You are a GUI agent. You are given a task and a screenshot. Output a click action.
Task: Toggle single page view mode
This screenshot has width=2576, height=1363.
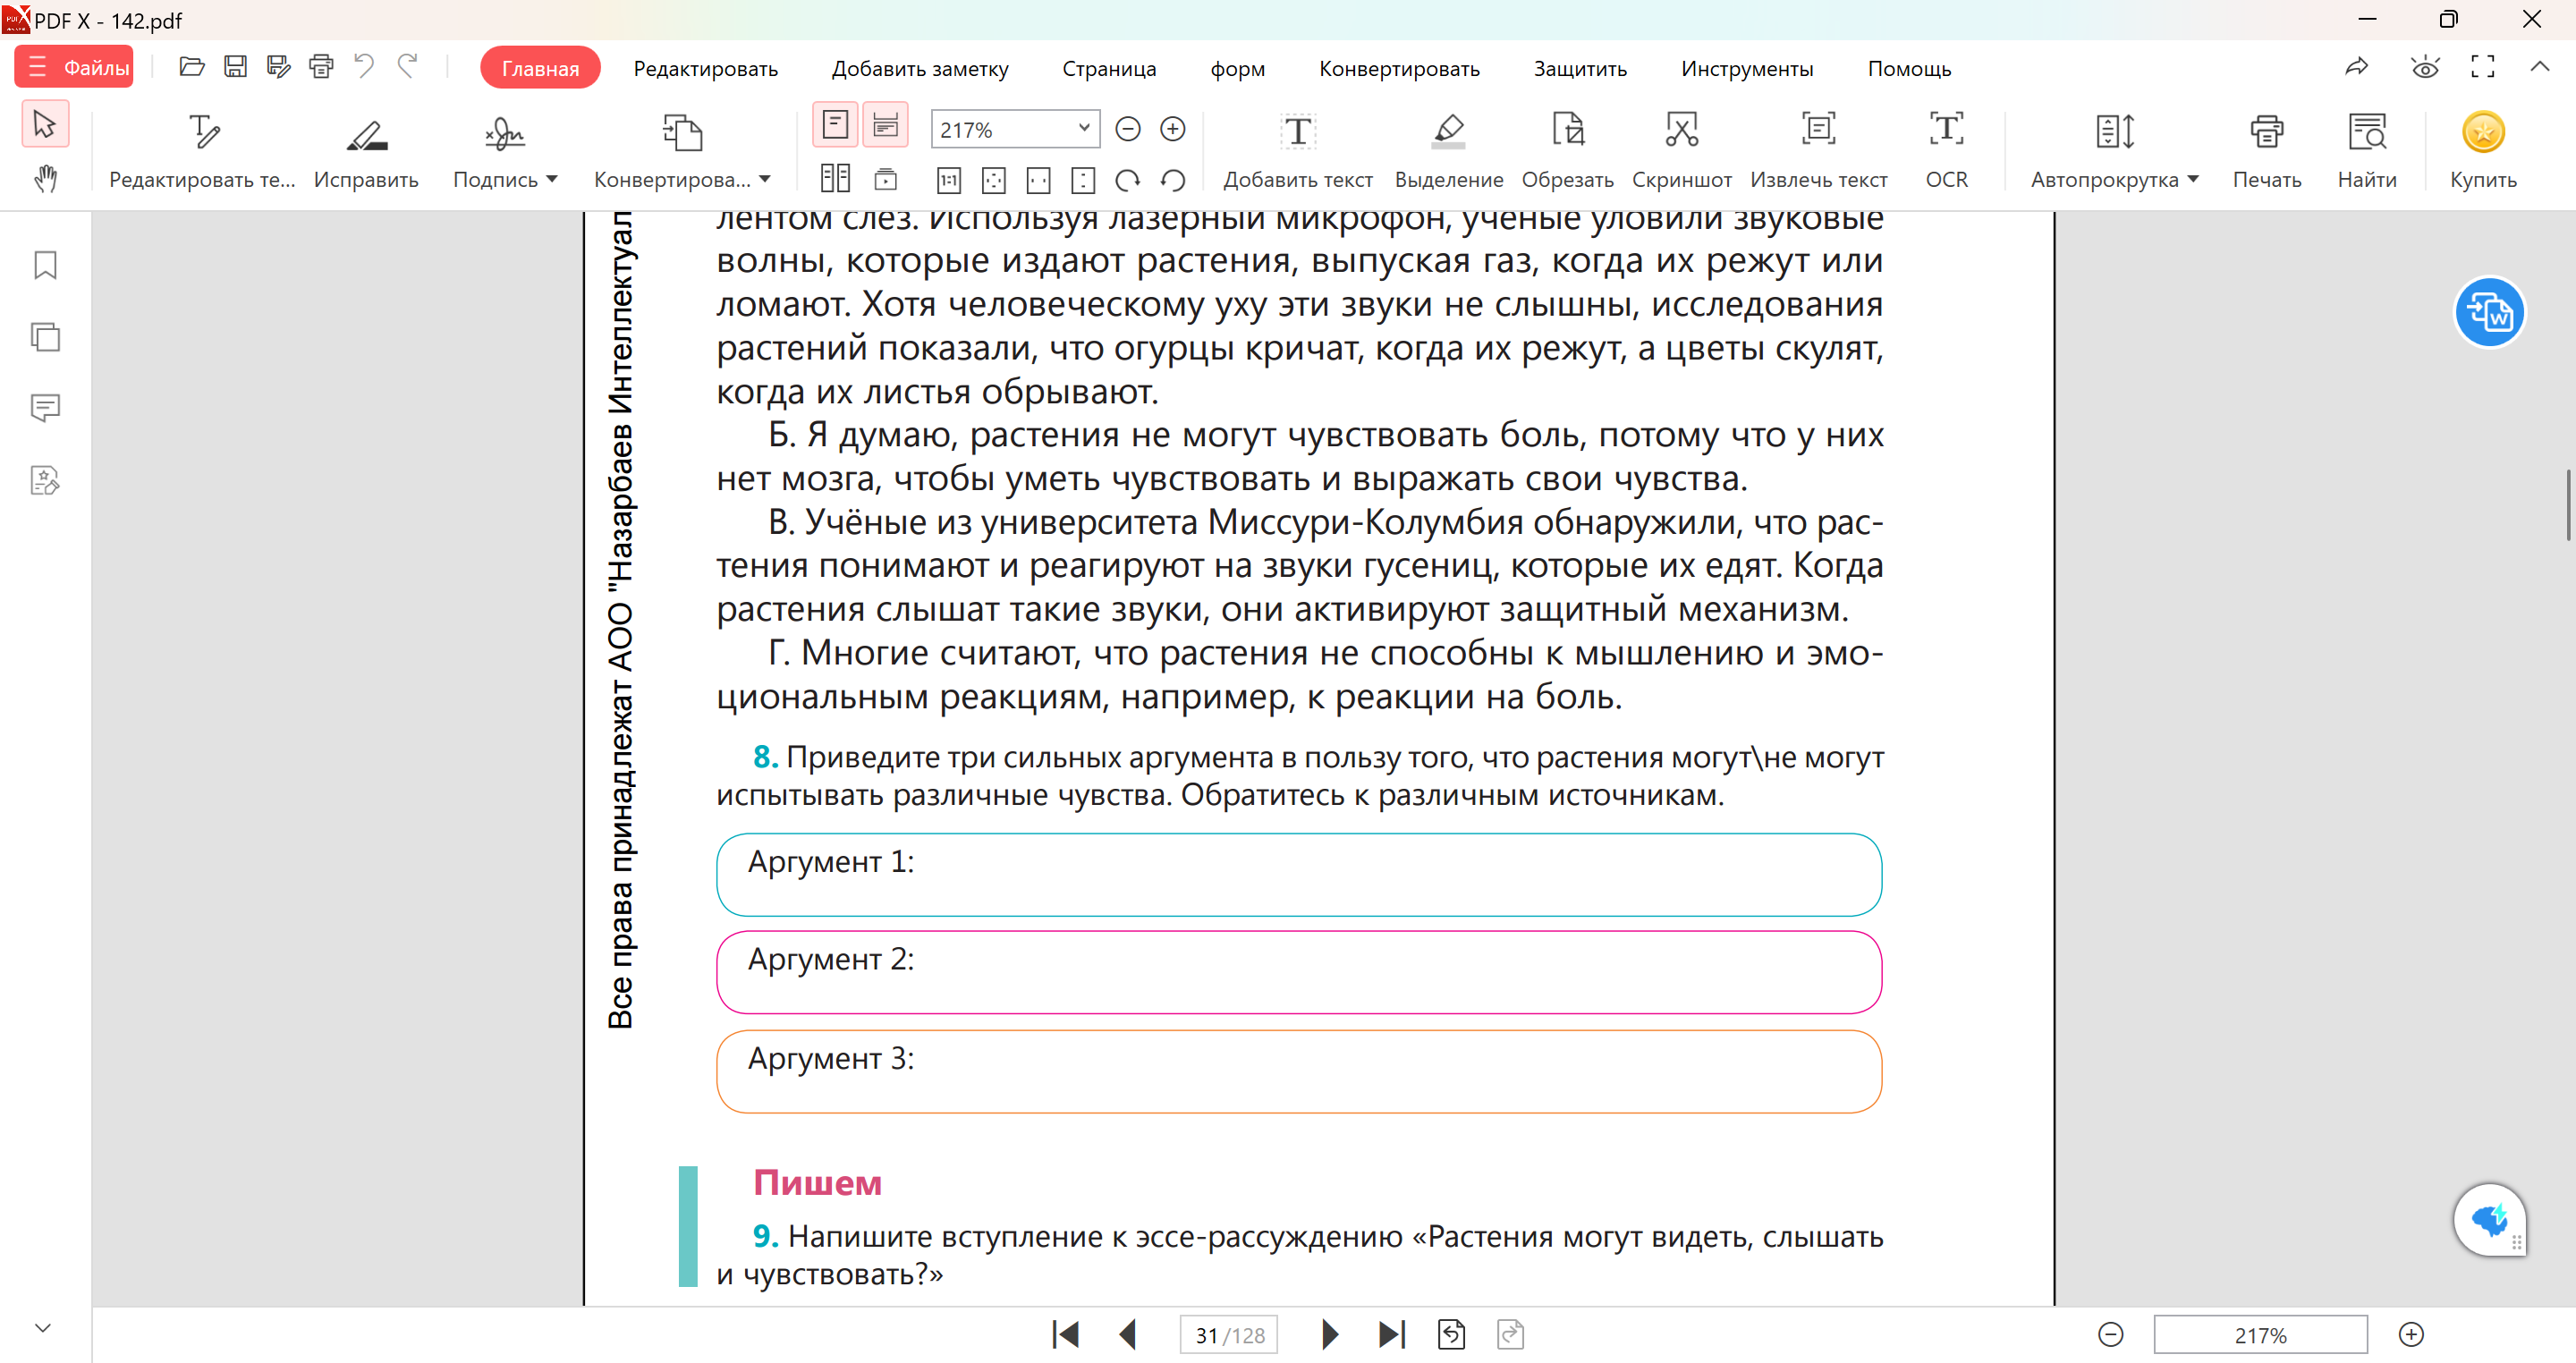[x=835, y=125]
